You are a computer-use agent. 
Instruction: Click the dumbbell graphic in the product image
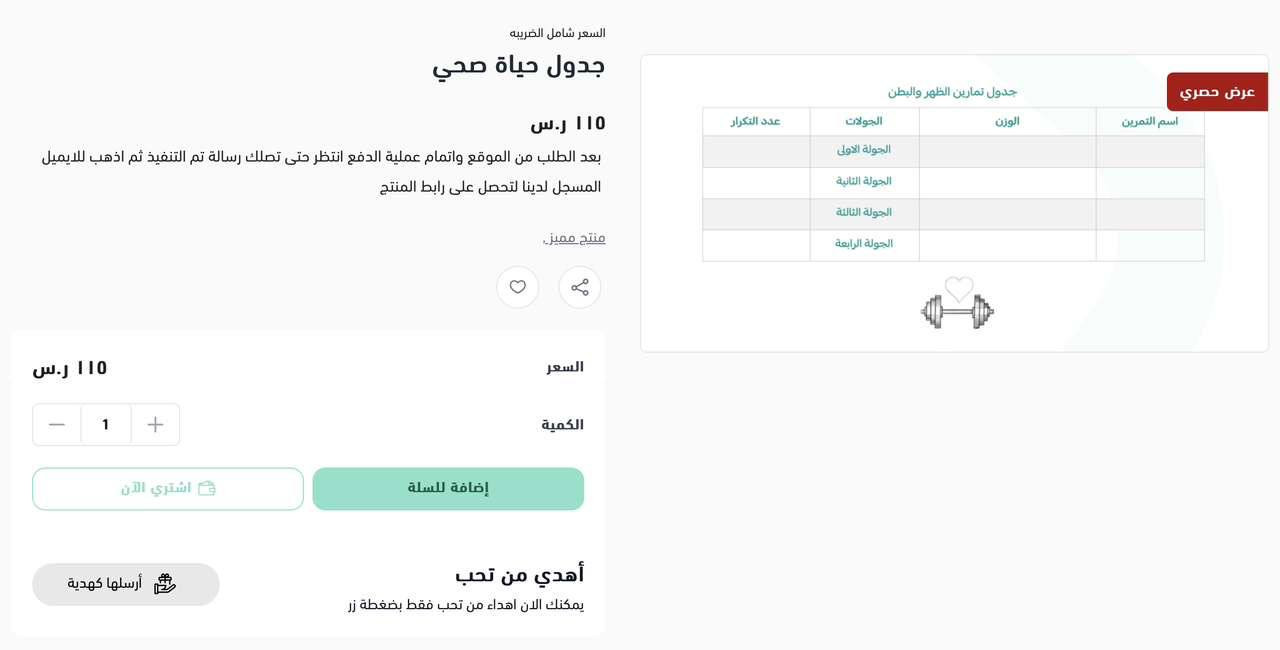click(957, 312)
